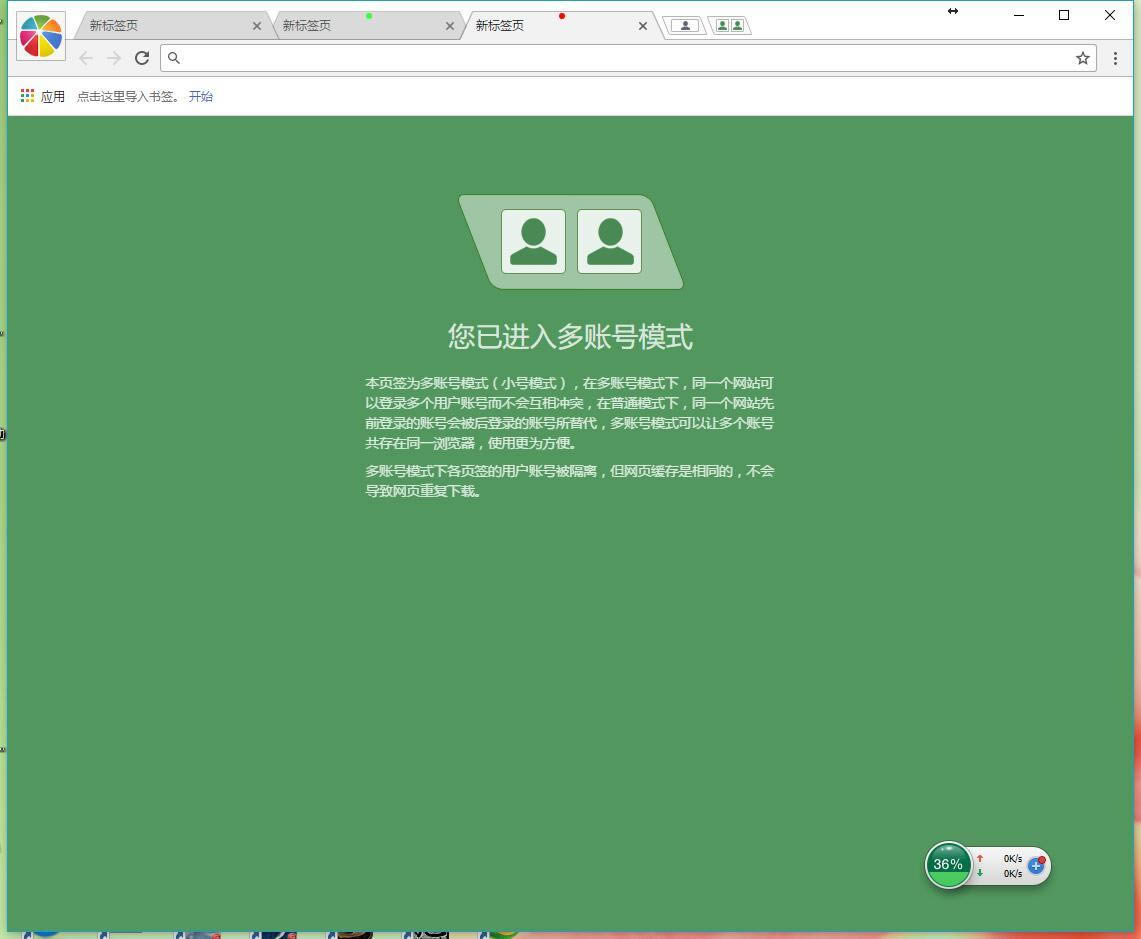The image size is (1141, 939).
Task: Focus the address bar input field
Action: click(620, 58)
